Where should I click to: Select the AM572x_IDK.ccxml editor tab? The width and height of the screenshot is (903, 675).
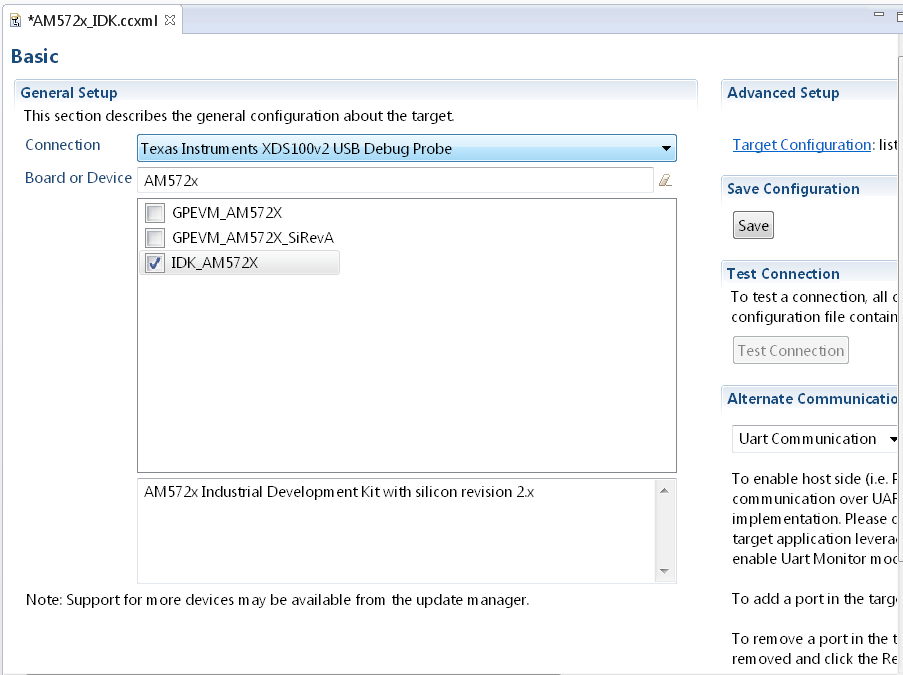(x=90, y=18)
